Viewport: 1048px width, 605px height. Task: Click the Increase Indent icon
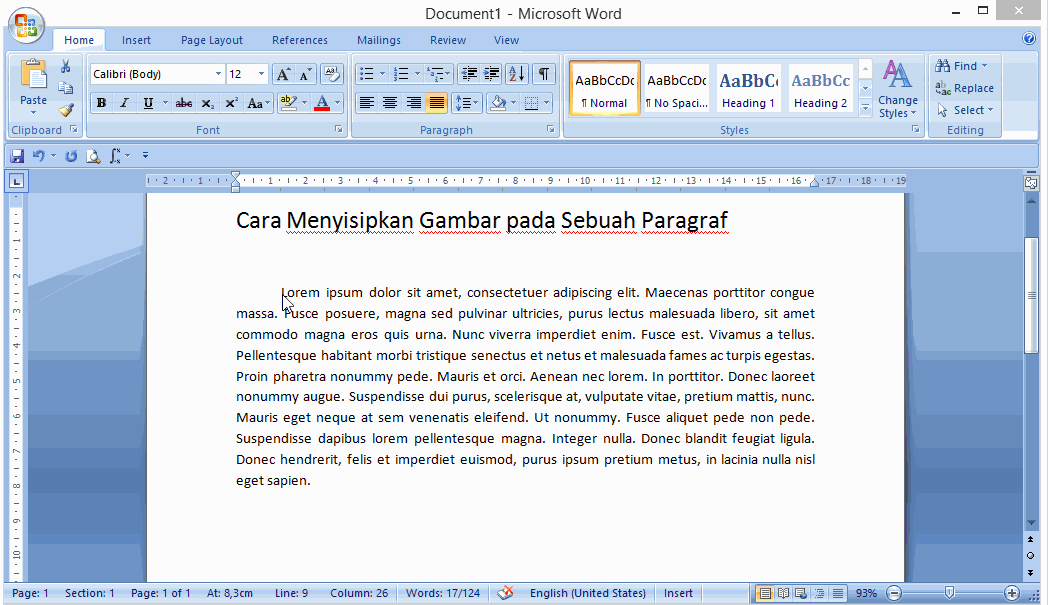click(x=491, y=74)
